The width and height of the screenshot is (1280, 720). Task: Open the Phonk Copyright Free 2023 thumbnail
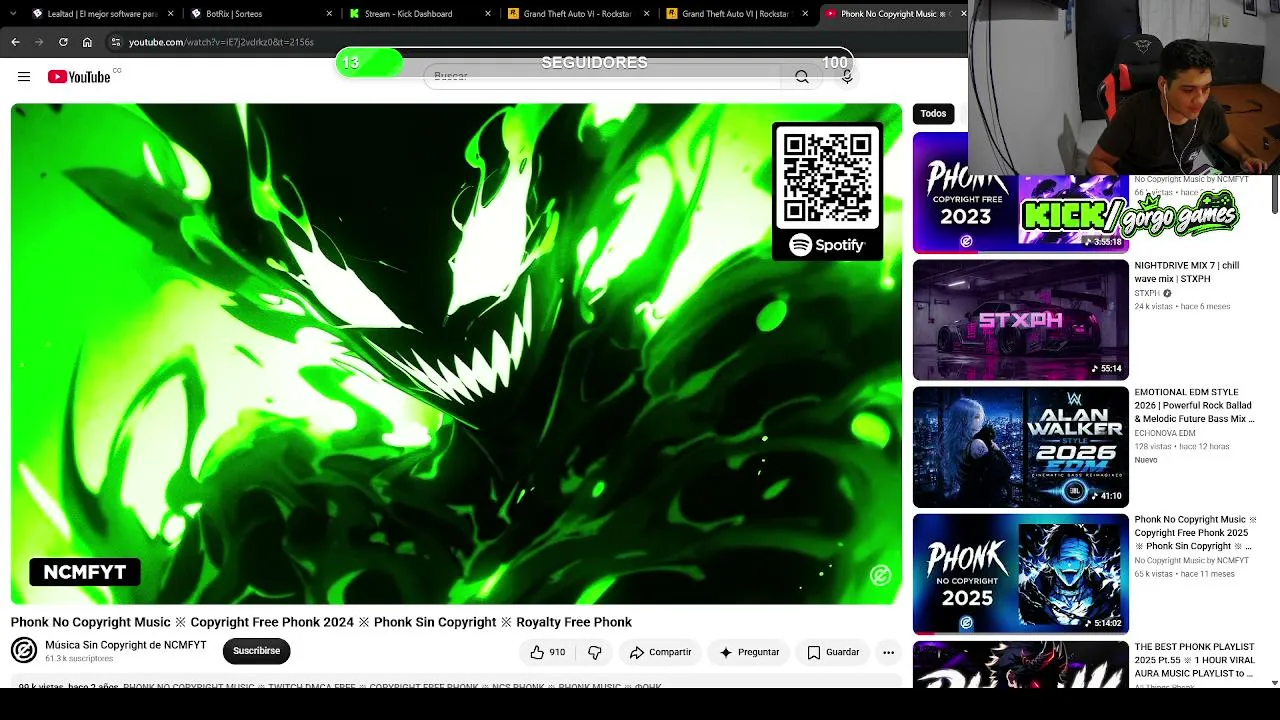pyautogui.click(x=1021, y=192)
